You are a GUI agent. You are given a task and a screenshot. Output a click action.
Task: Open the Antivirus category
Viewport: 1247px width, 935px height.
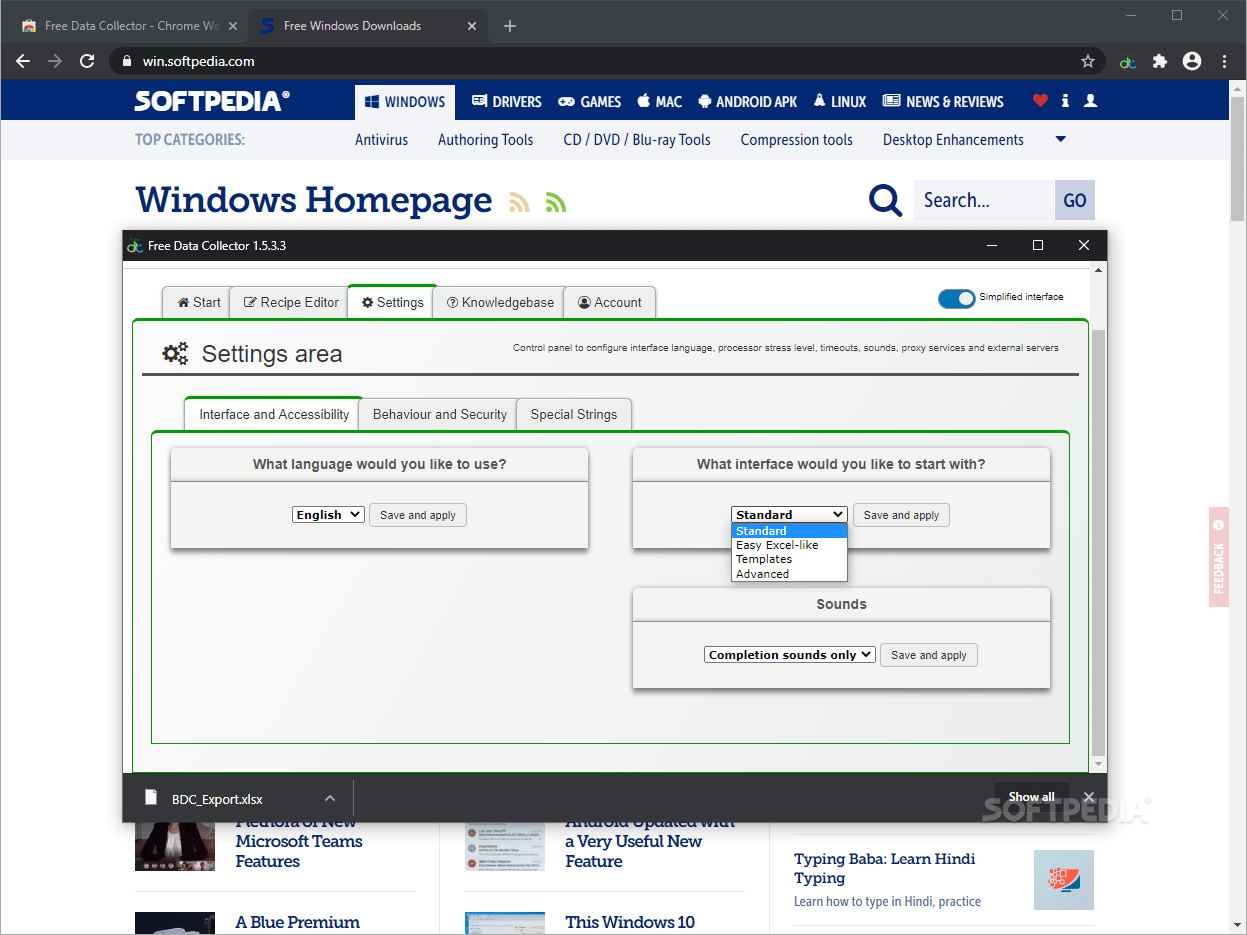pyautogui.click(x=382, y=140)
